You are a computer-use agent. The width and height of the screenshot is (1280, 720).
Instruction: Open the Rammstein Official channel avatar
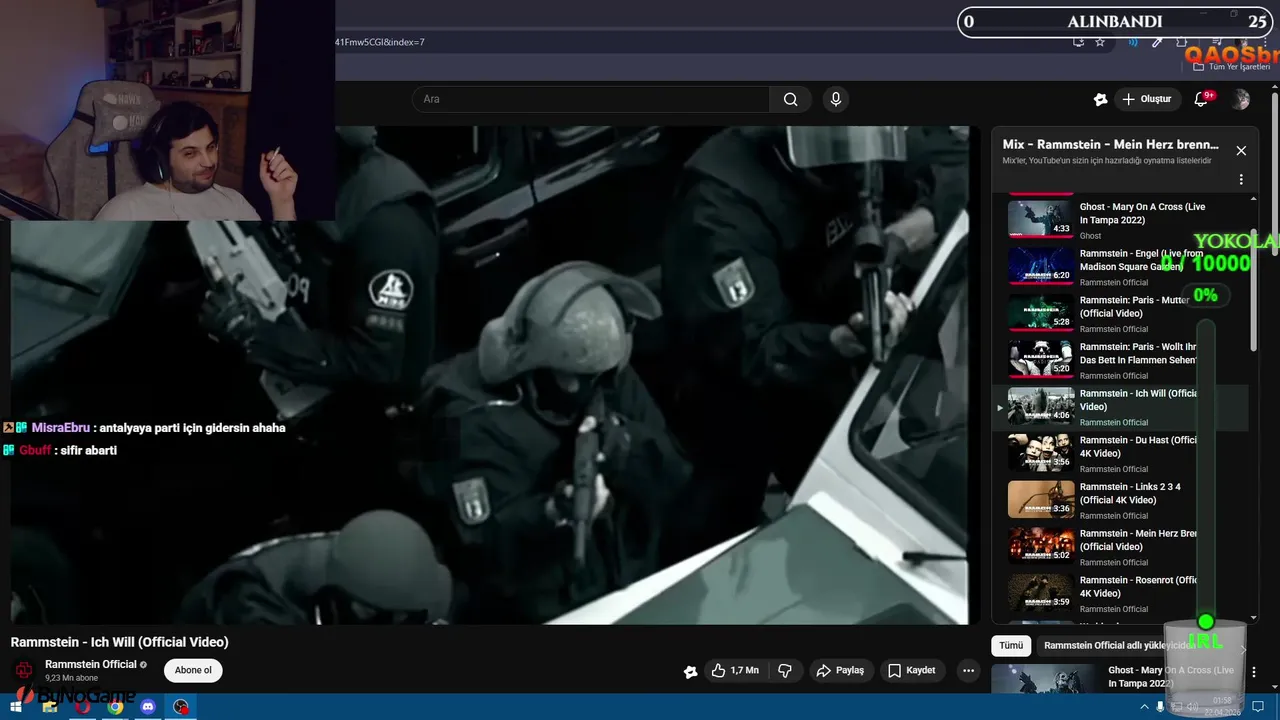tap(24, 670)
